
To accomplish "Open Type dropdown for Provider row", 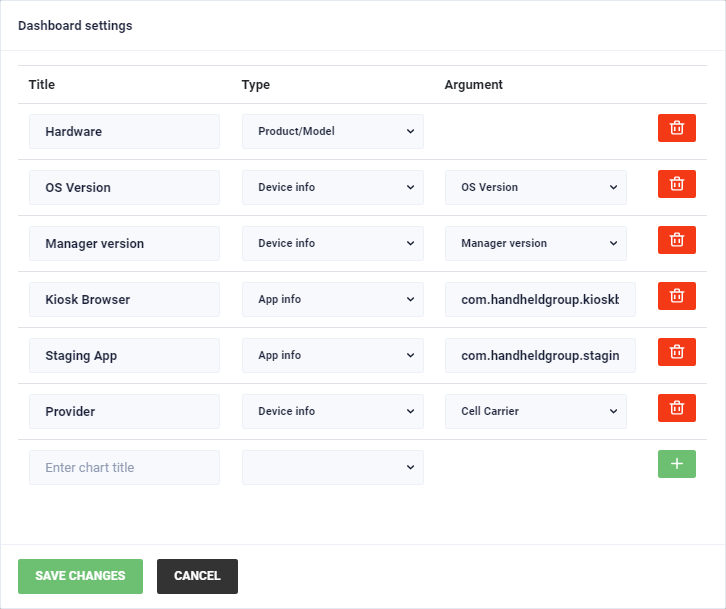I will click(332, 411).
